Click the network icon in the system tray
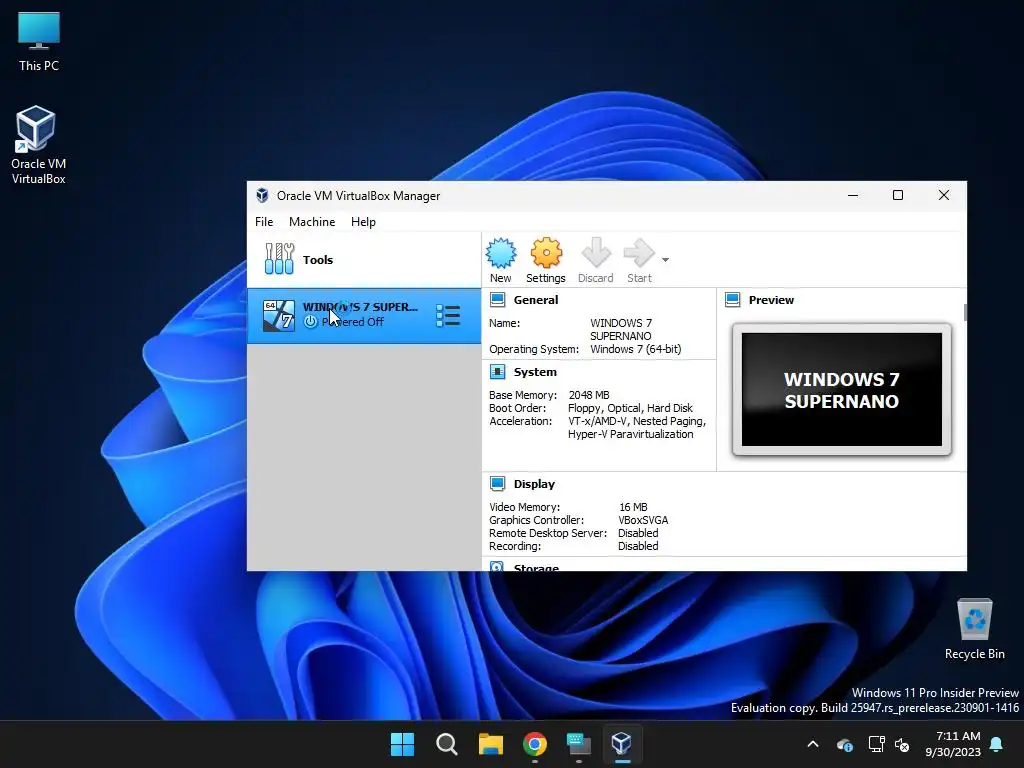 coord(876,744)
